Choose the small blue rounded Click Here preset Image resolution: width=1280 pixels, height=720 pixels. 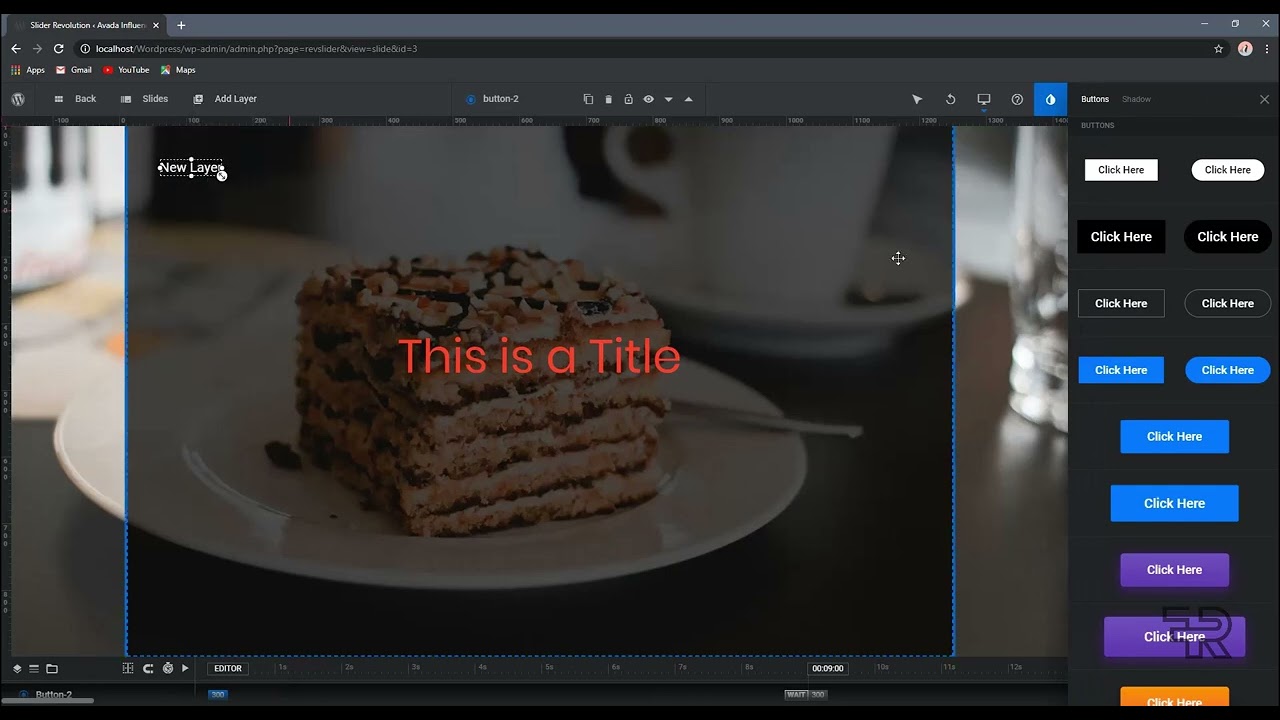click(x=1228, y=370)
